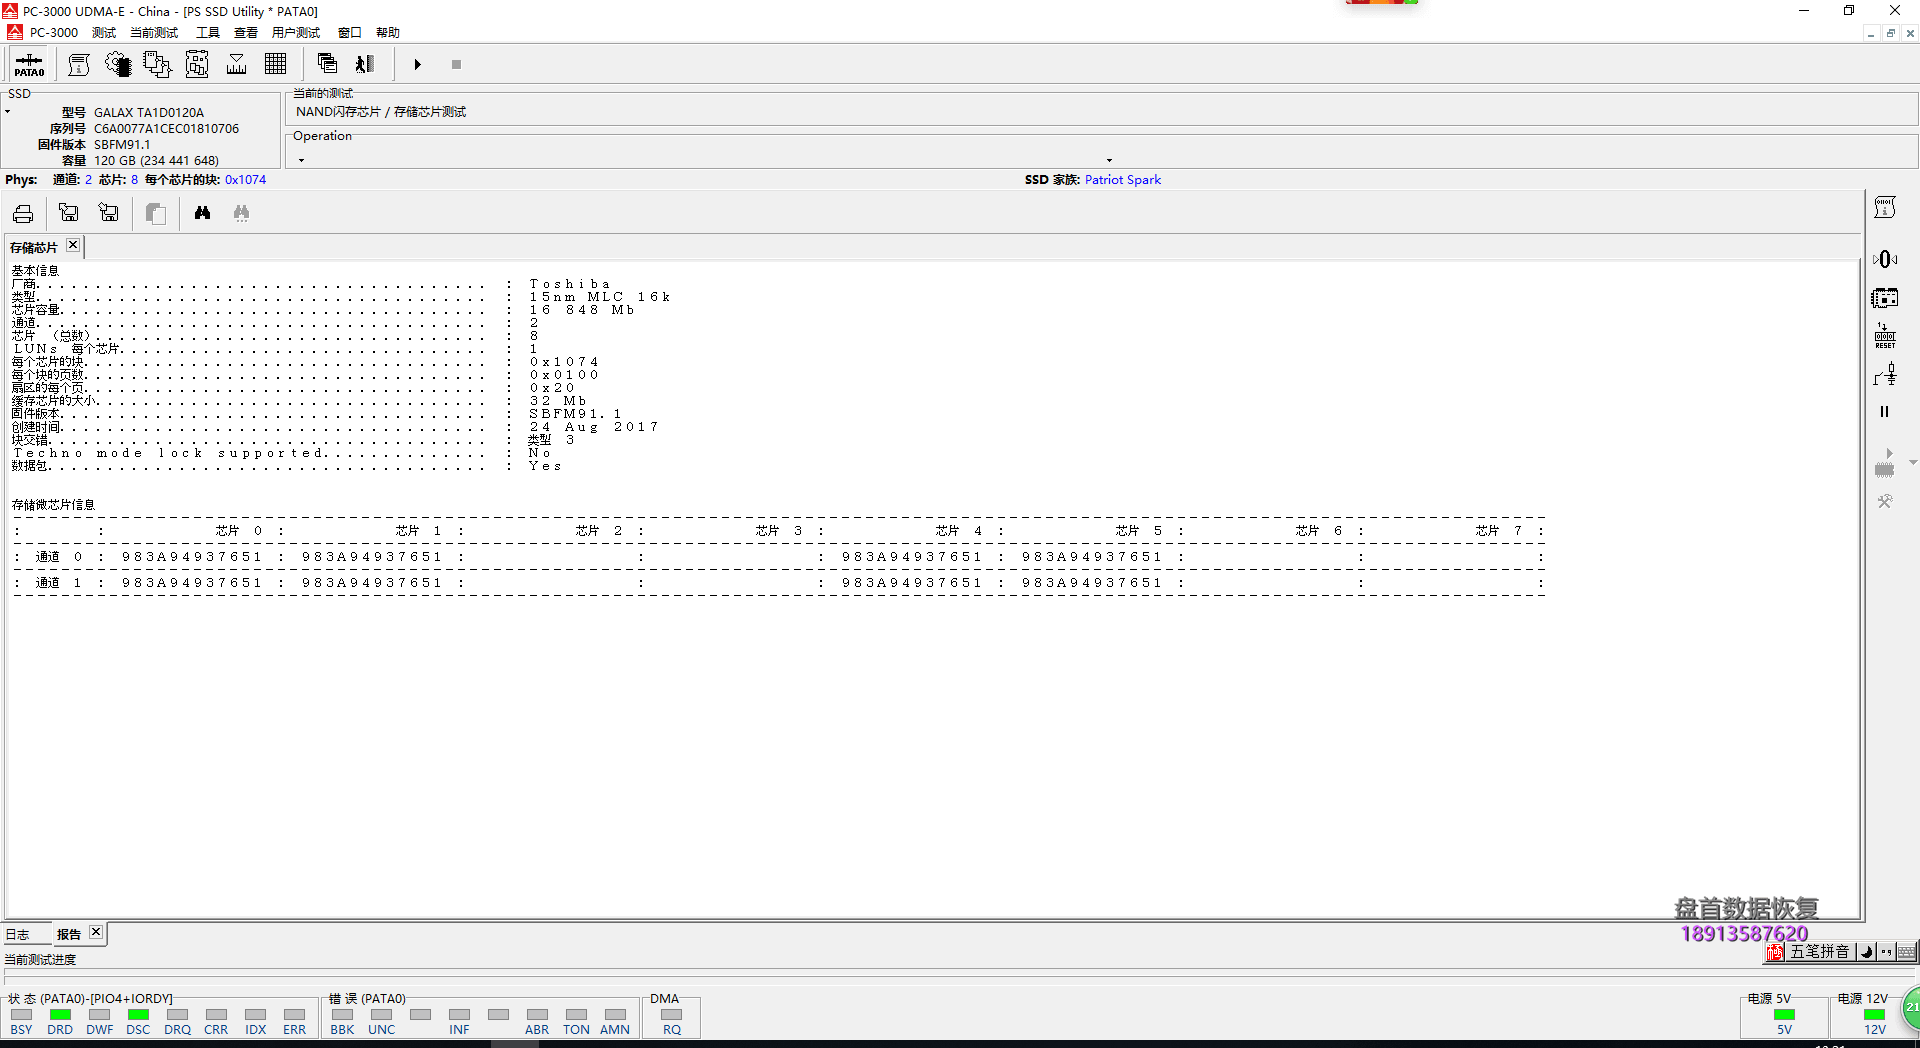Click the RESET counter icon

(x=1885, y=336)
